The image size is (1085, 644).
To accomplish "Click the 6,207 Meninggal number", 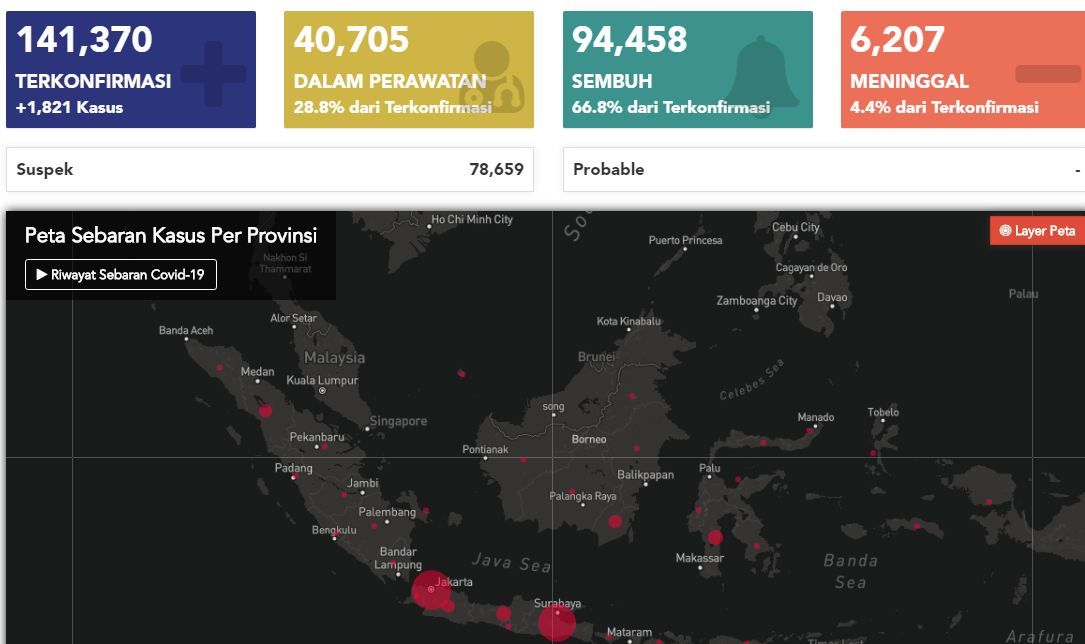I will point(898,40).
